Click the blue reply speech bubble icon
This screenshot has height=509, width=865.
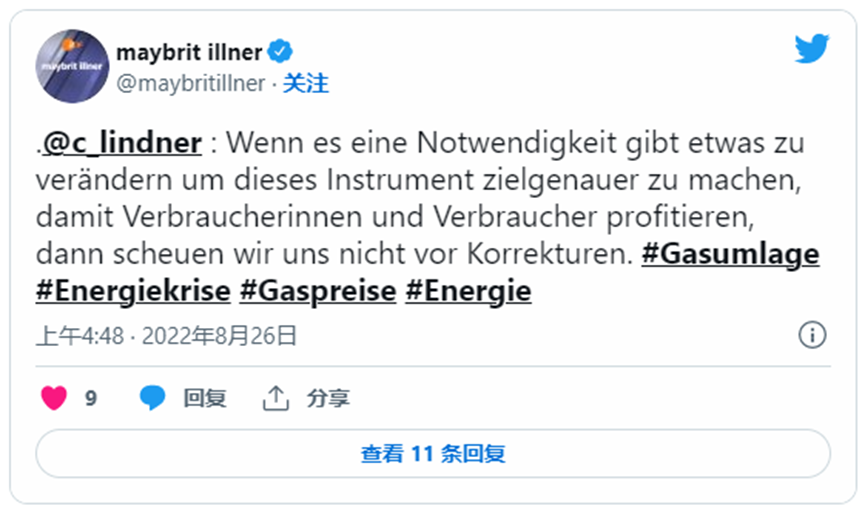(152, 398)
